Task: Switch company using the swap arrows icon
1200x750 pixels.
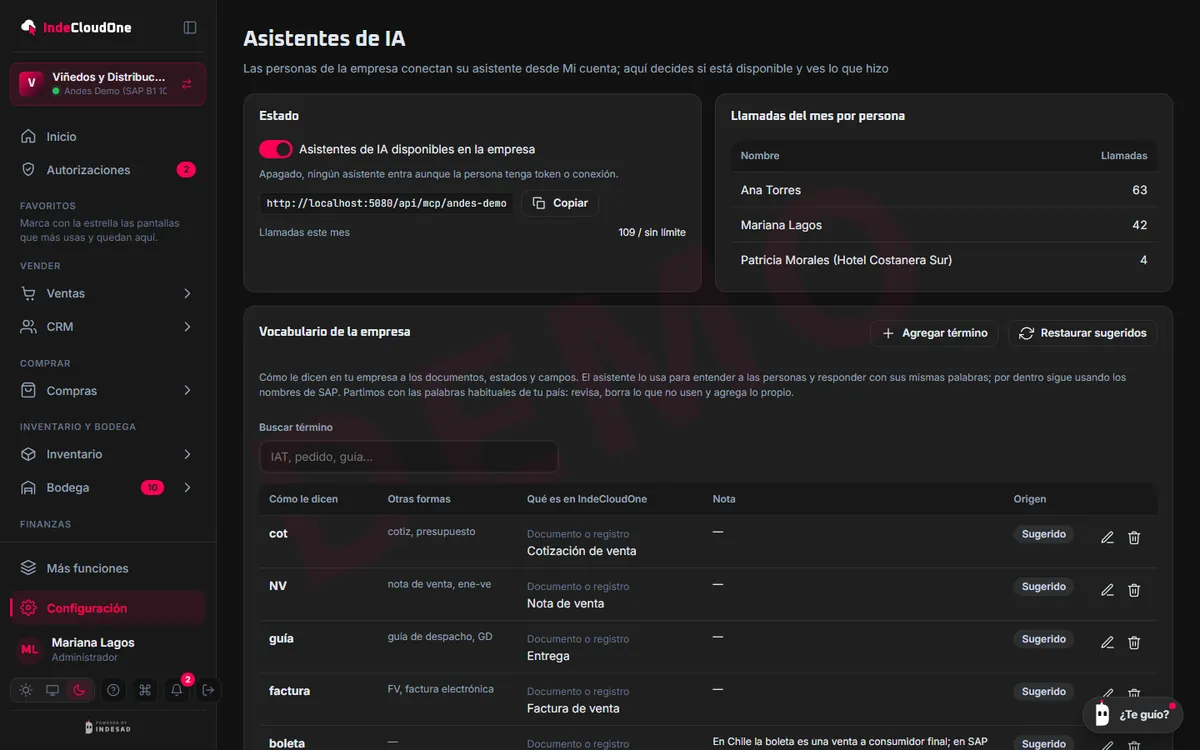Action: [187, 84]
